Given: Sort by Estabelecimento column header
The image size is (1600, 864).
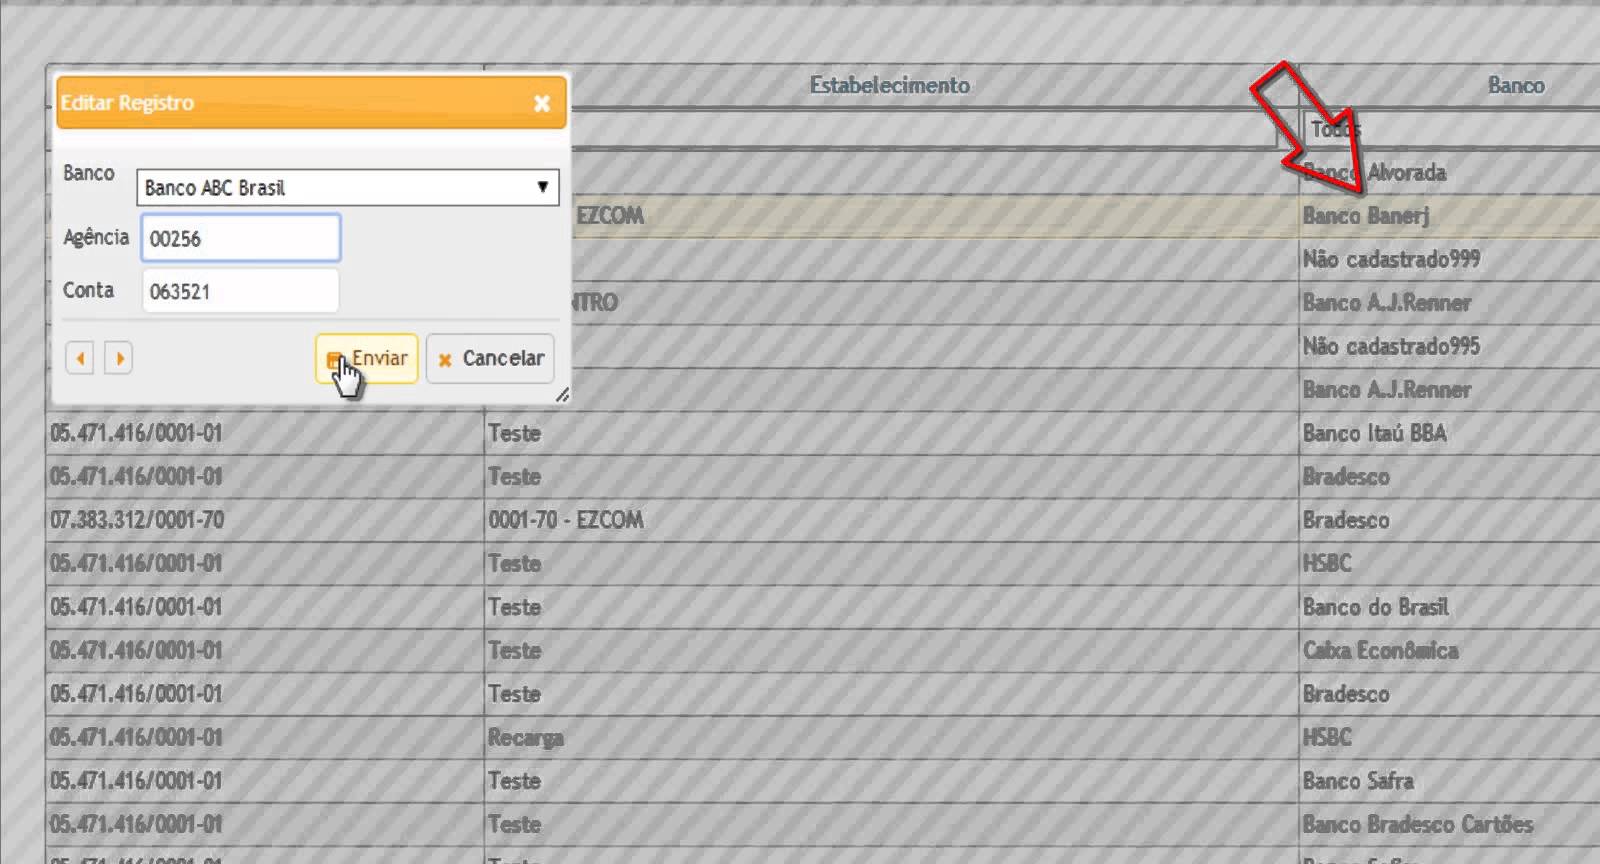Looking at the screenshot, I should tap(889, 86).
